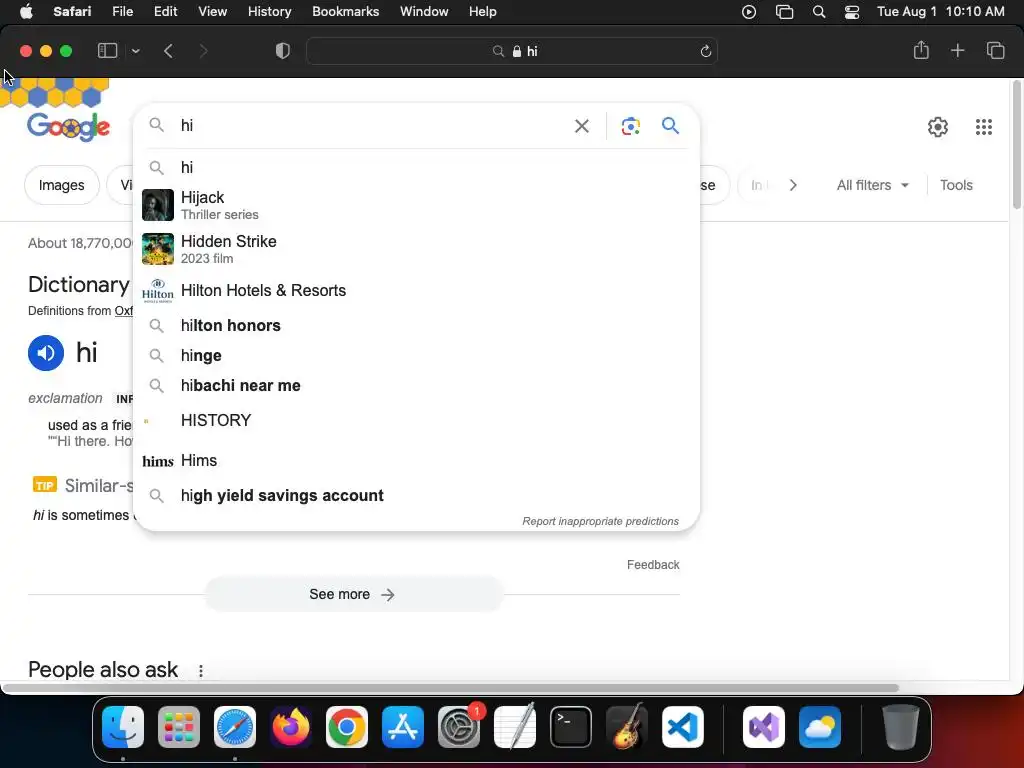Open the Edit menu
The width and height of the screenshot is (1024, 768).
tap(165, 12)
